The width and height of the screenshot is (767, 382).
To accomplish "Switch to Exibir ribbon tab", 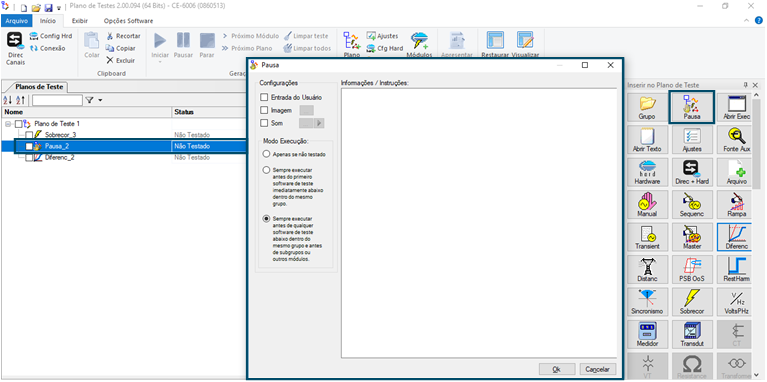I will pyautogui.click(x=80, y=21).
